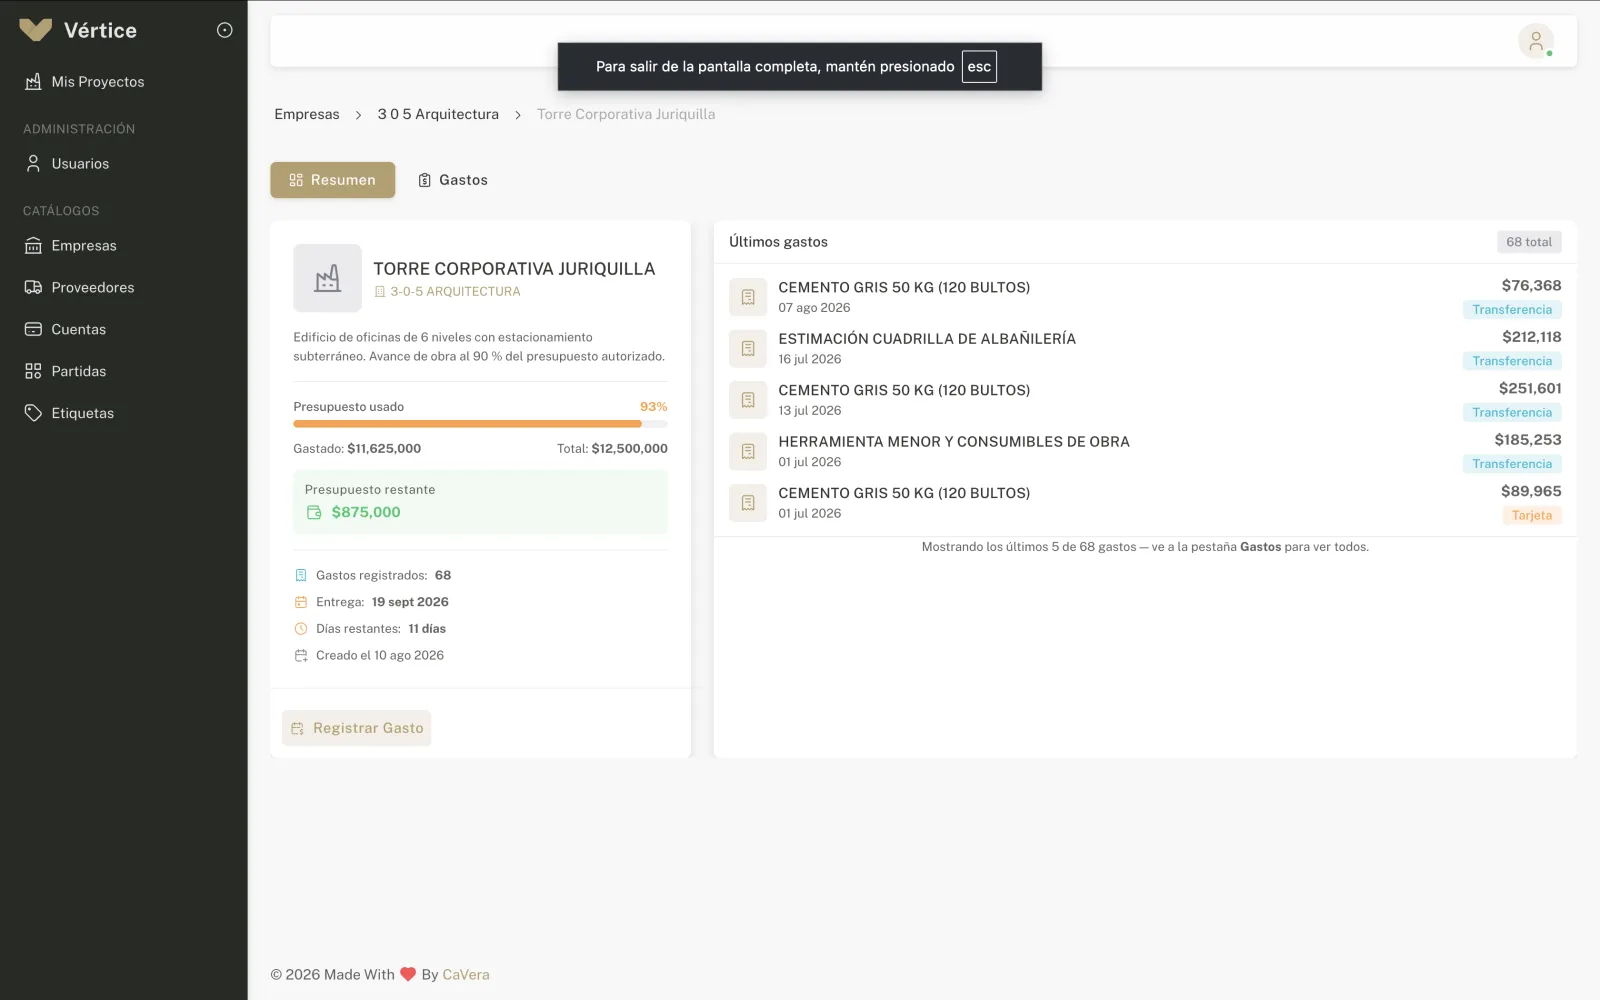Open ESTIMACIÓN CUADRILLA DE ALBAÑILERÍA expense

927,339
